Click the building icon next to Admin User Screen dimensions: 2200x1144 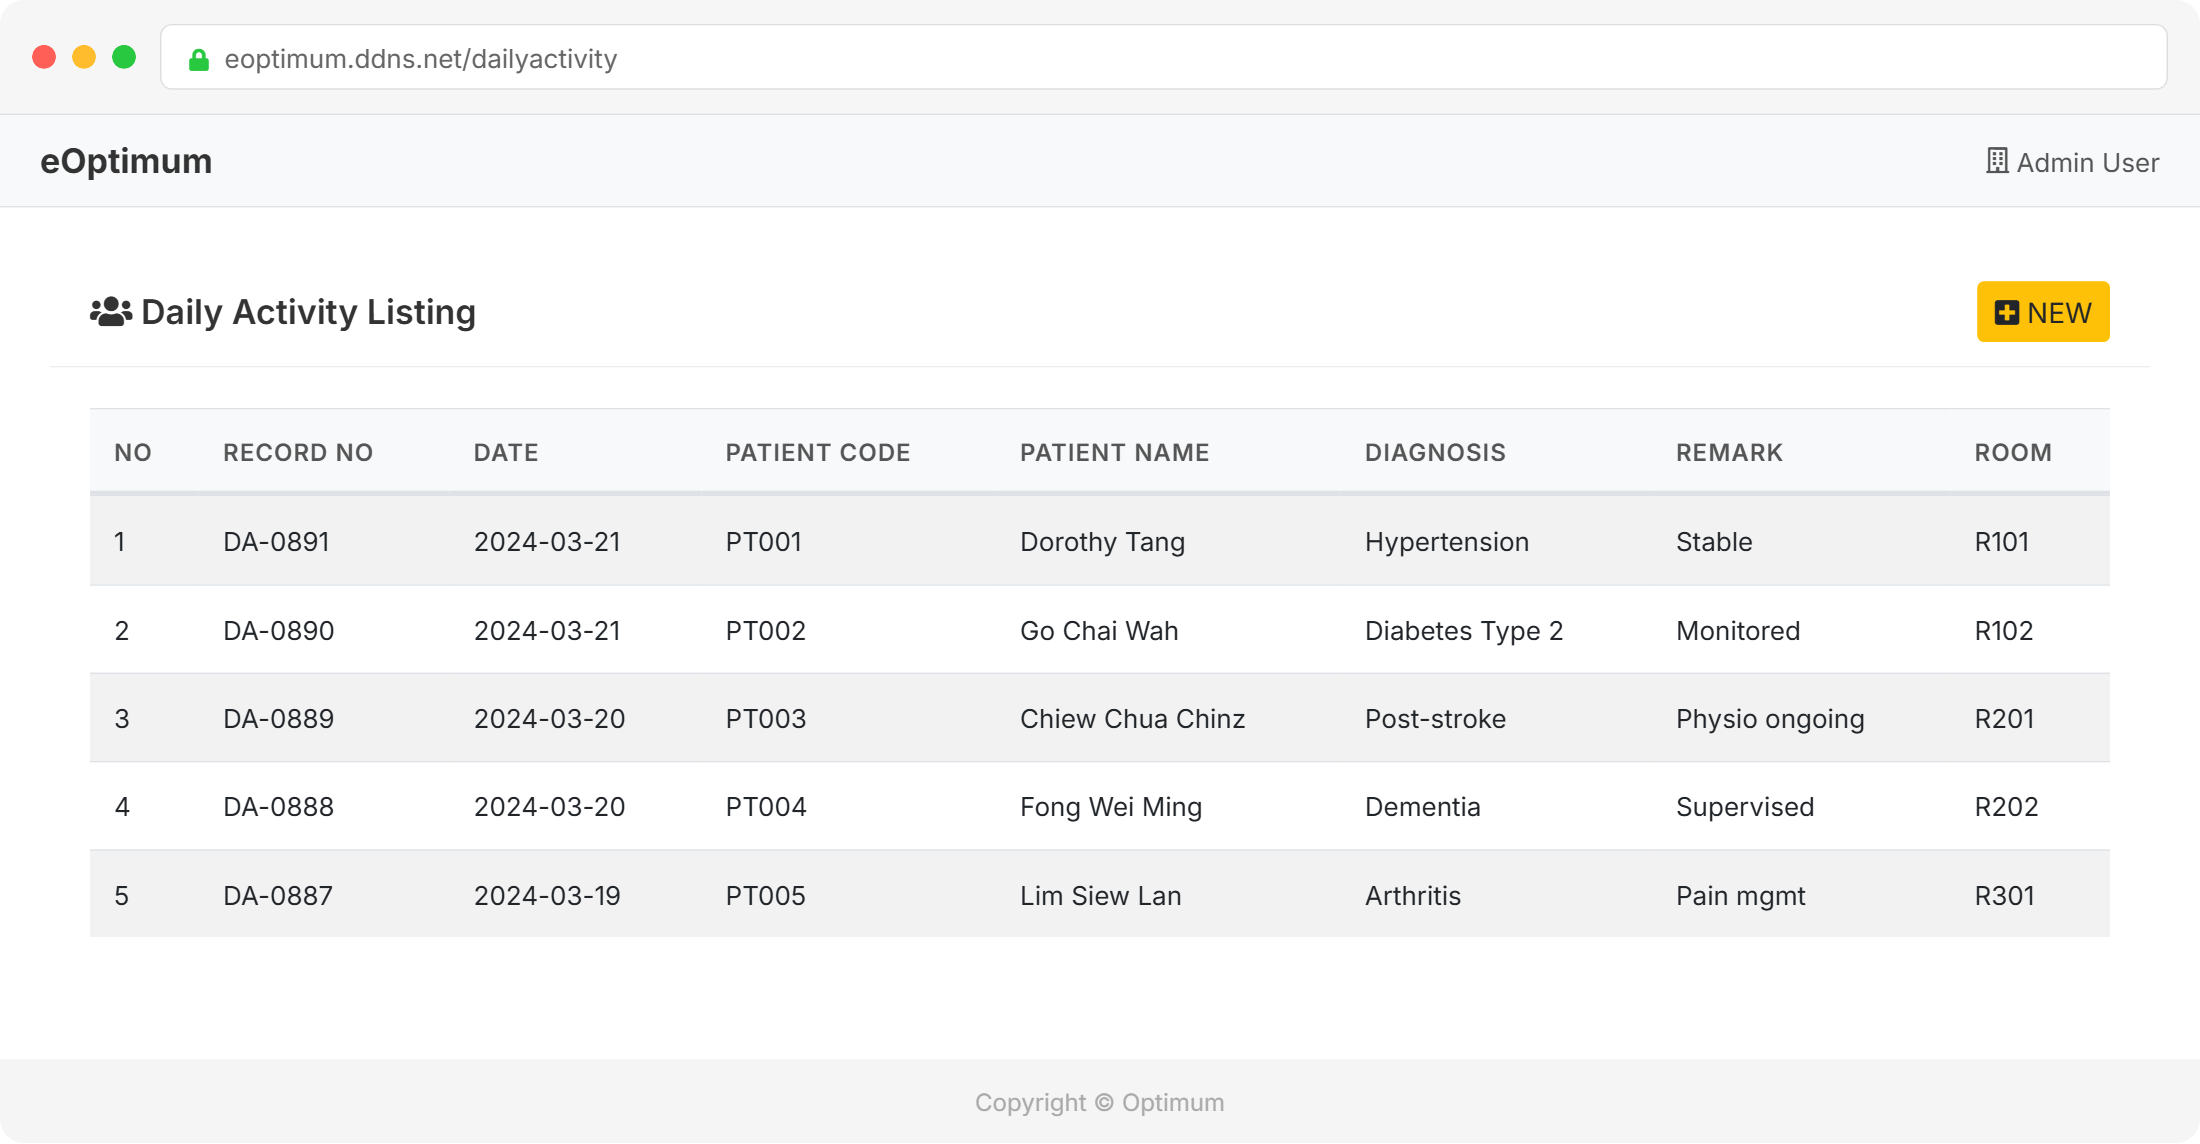1996,161
